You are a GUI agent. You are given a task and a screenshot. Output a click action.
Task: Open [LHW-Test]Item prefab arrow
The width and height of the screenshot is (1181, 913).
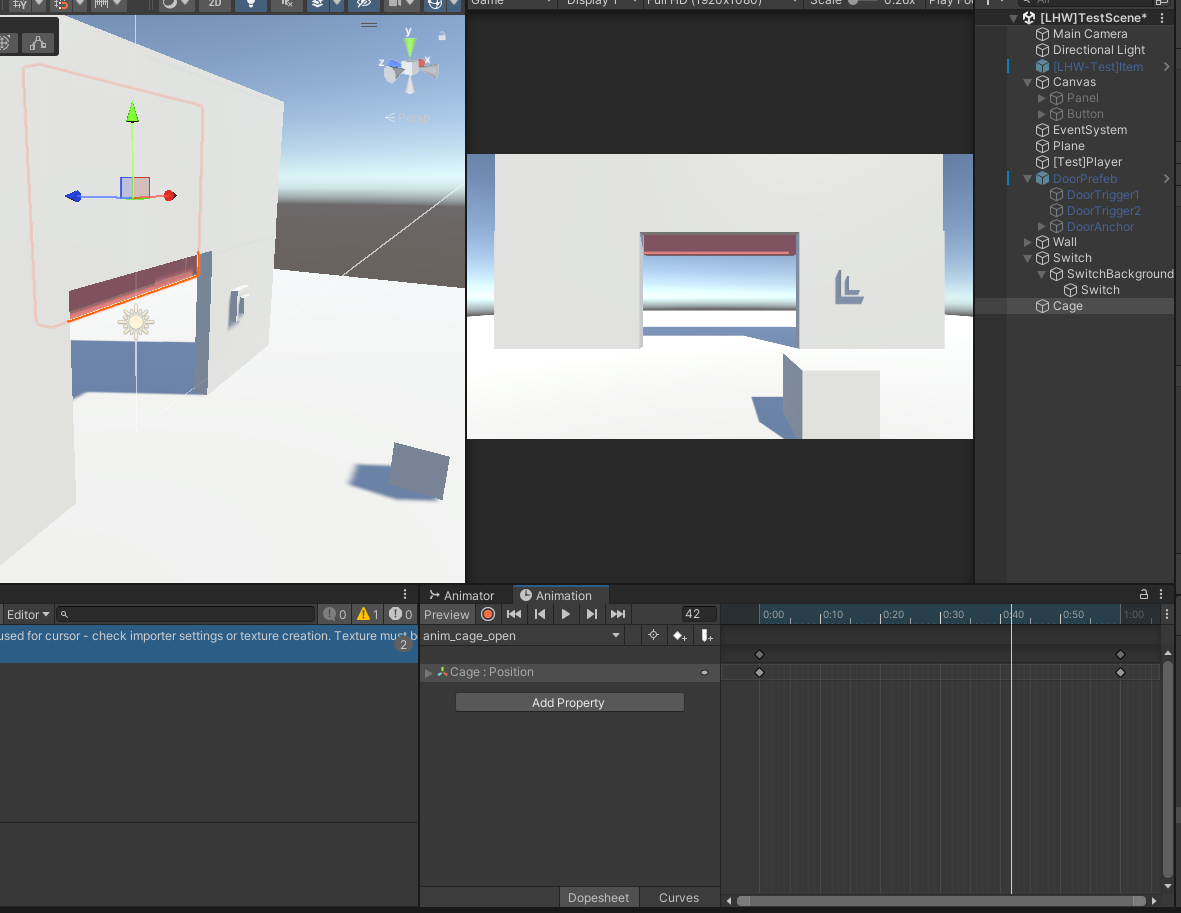pos(1167,66)
